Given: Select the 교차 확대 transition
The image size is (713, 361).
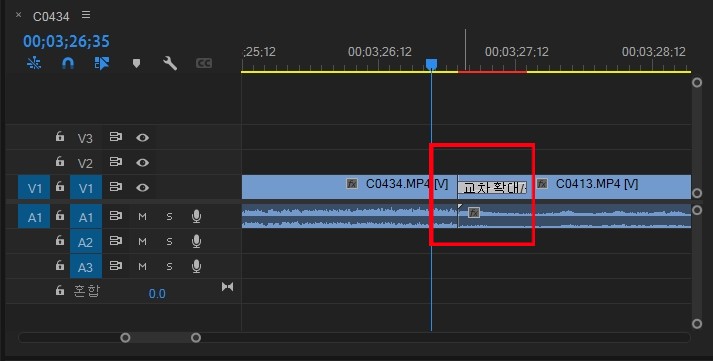Looking at the screenshot, I should [492, 187].
